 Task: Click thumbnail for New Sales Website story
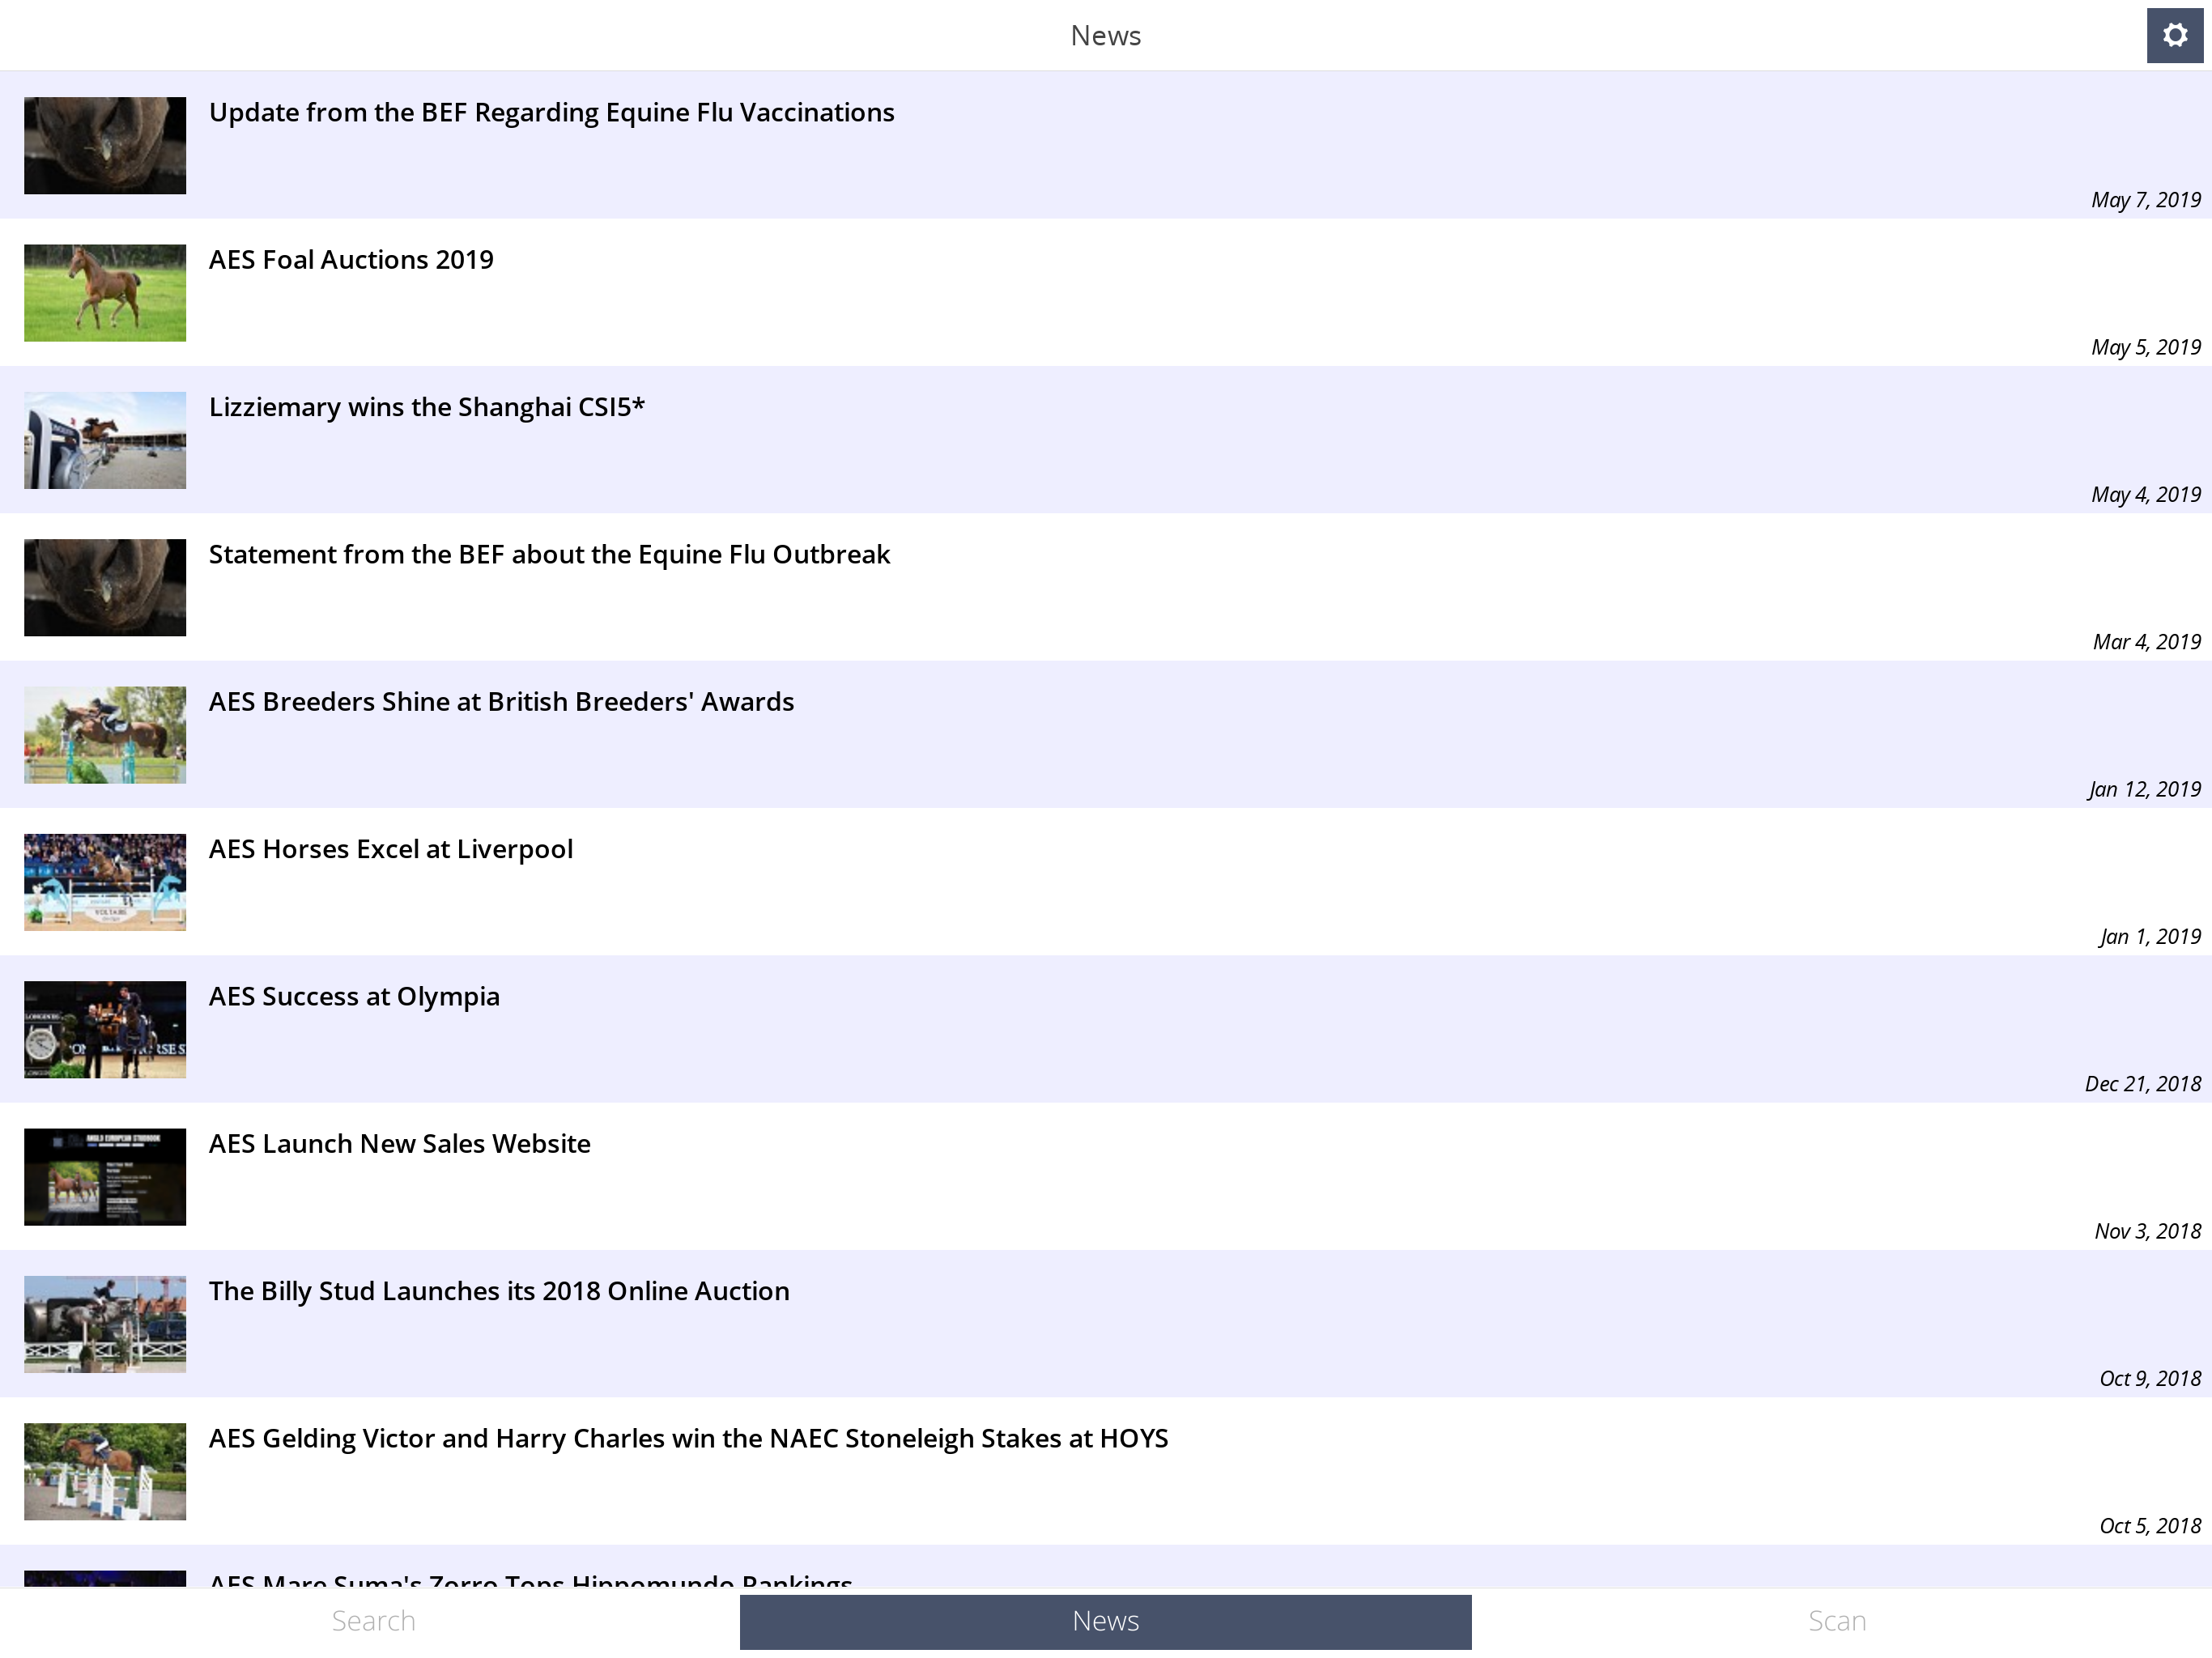pos(105,1177)
